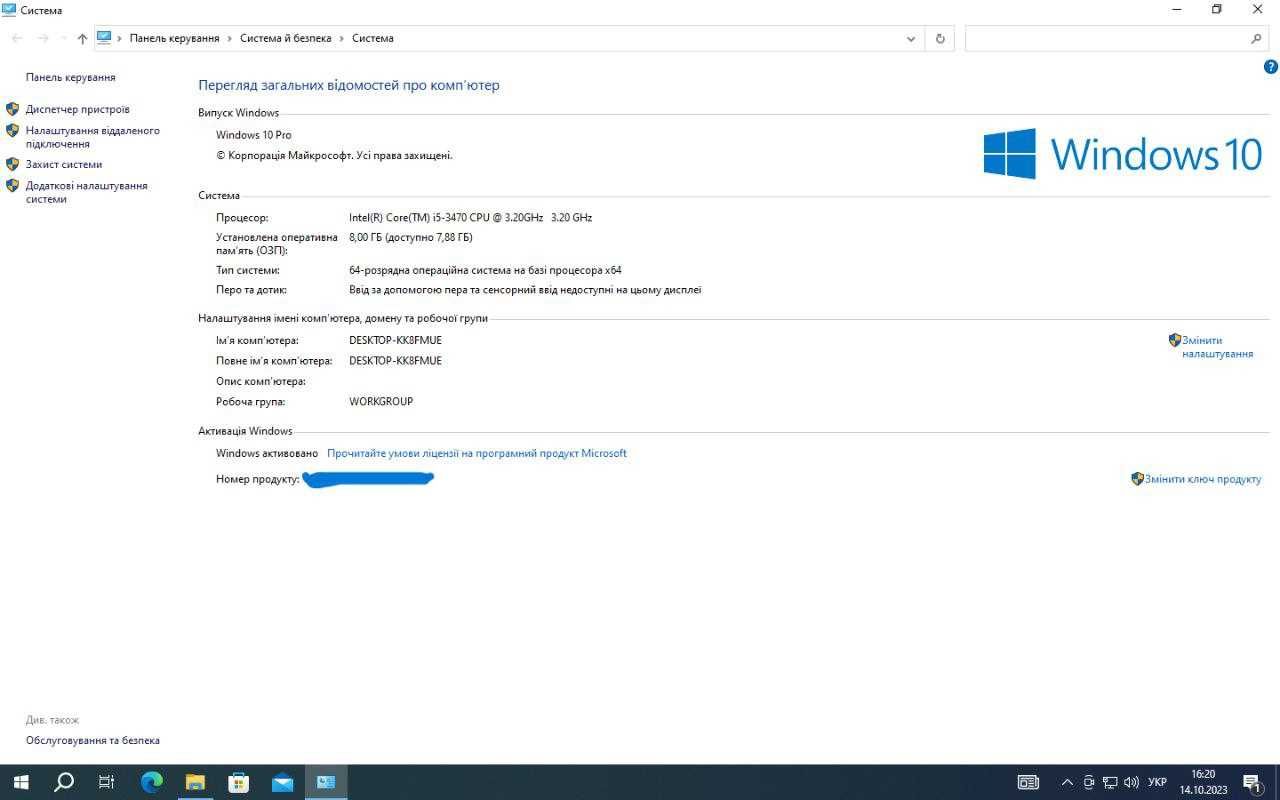
Task: Open Task View on taskbar
Action: point(106,782)
